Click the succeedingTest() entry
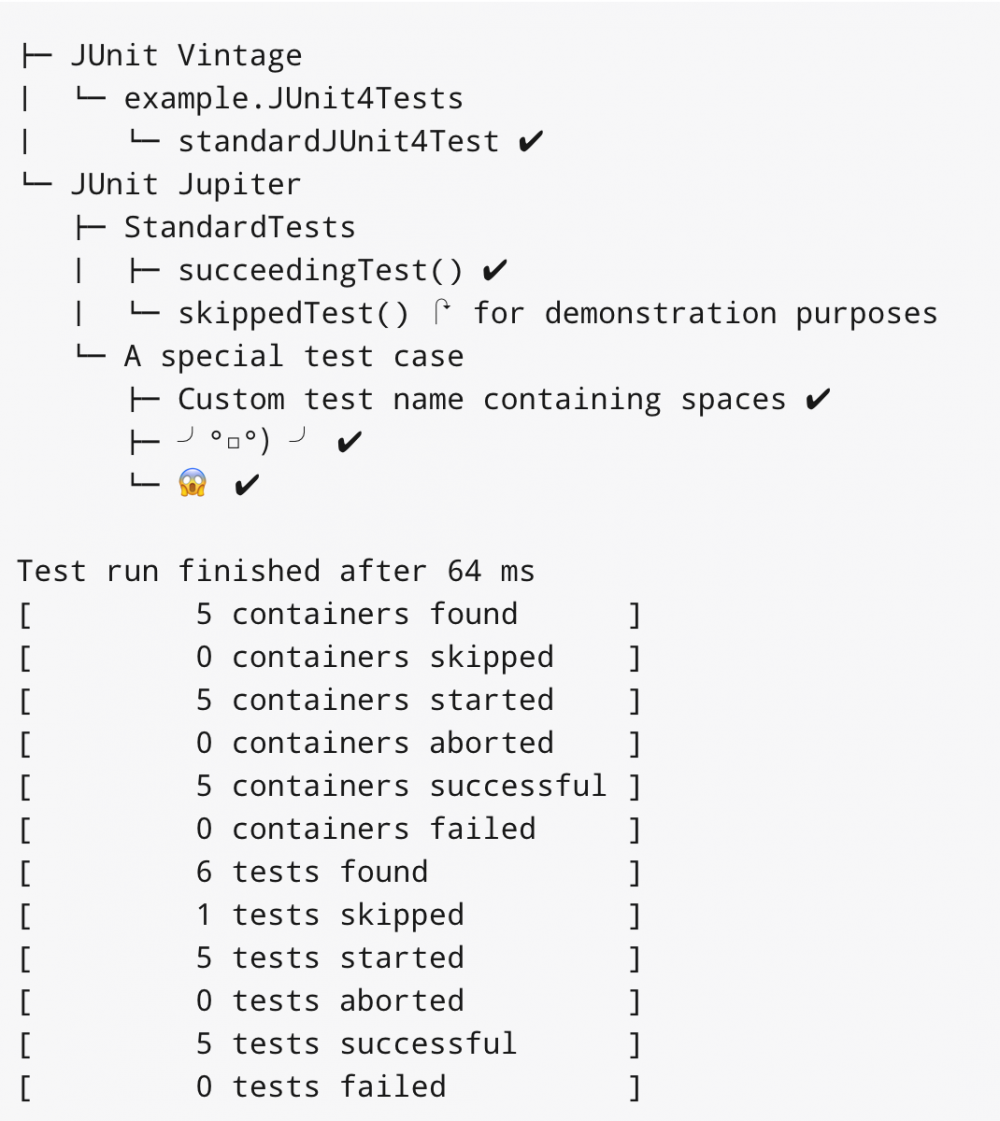 320,271
